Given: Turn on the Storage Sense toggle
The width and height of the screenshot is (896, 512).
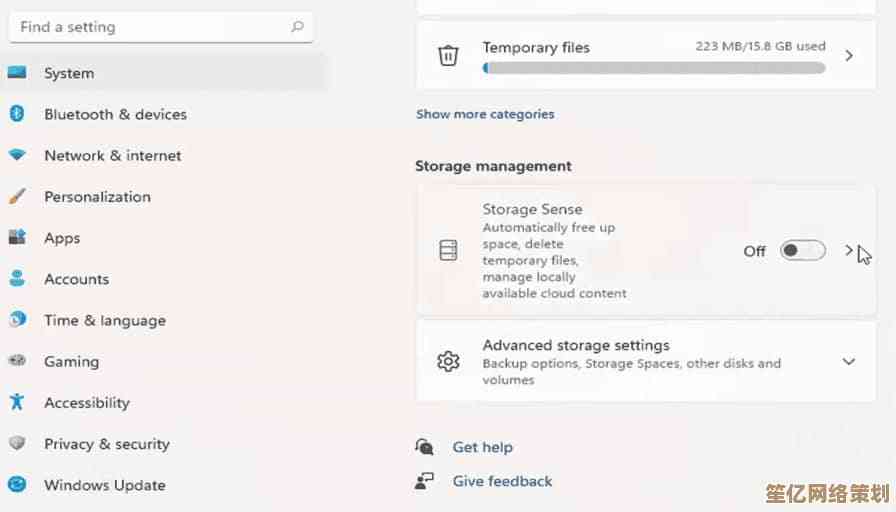Looking at the screenshot, I should pos(802,251).
